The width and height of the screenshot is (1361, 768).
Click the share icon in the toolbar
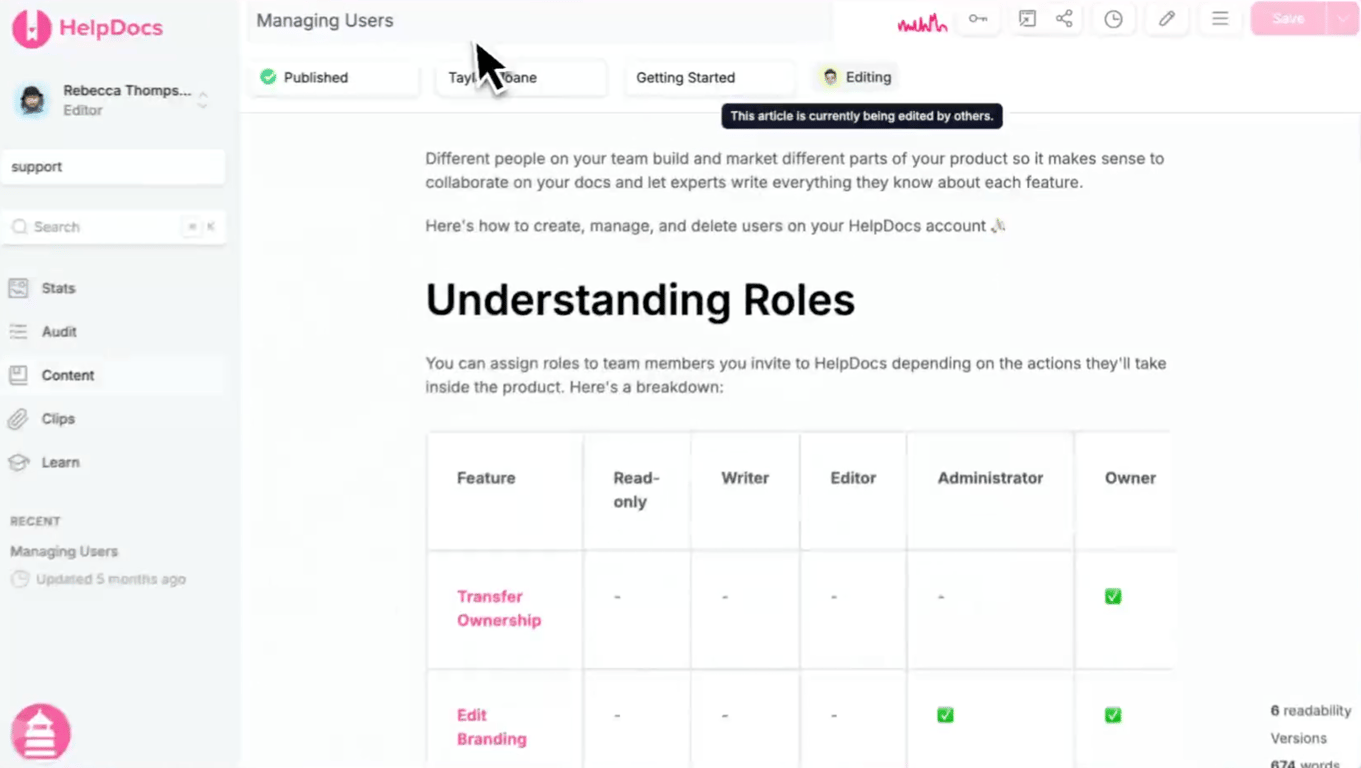coord(1063,19)
